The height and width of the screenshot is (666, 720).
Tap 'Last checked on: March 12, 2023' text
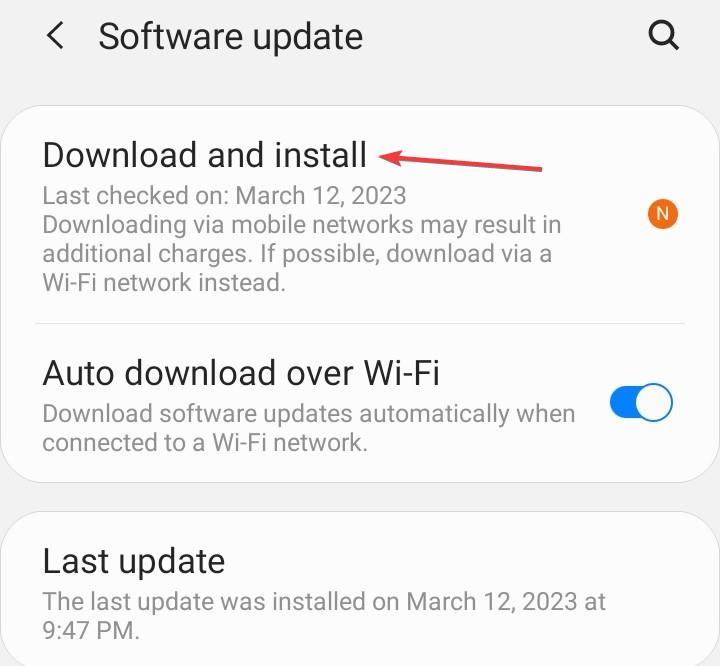point(224,196)
